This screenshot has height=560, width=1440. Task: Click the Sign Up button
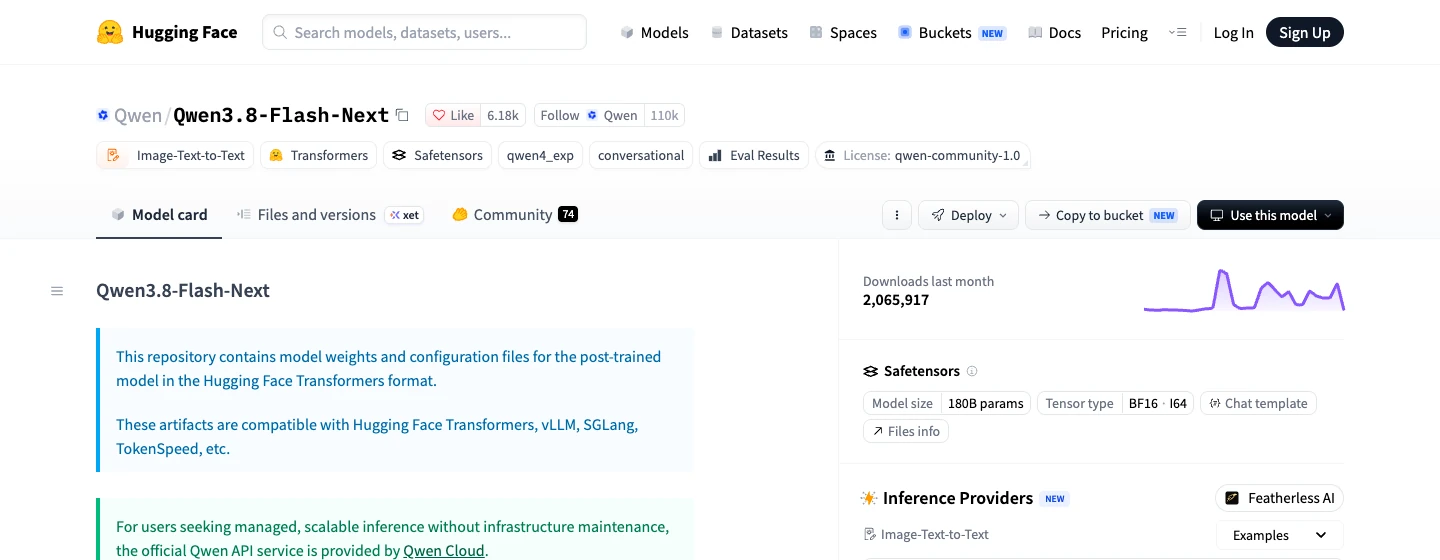1305,33
